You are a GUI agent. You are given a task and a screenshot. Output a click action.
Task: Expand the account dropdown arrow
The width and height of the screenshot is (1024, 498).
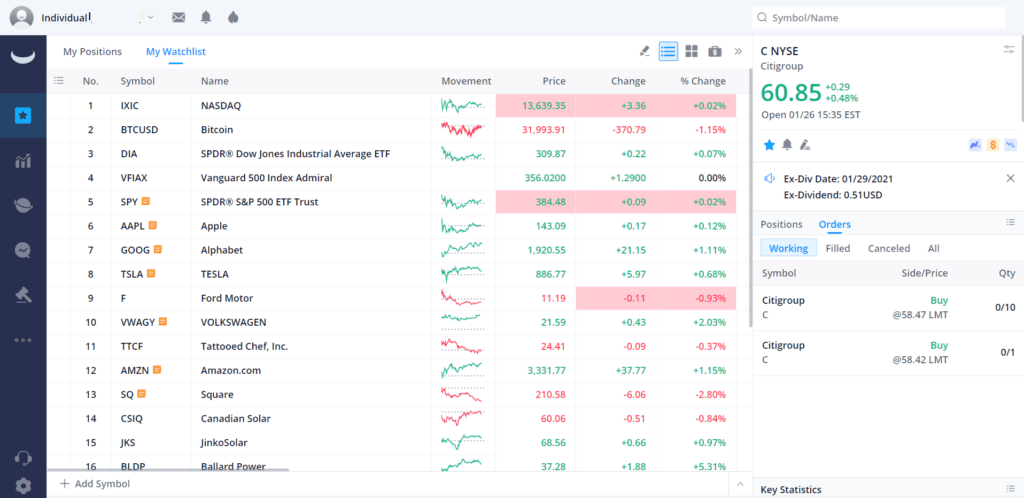pos(149,18)
